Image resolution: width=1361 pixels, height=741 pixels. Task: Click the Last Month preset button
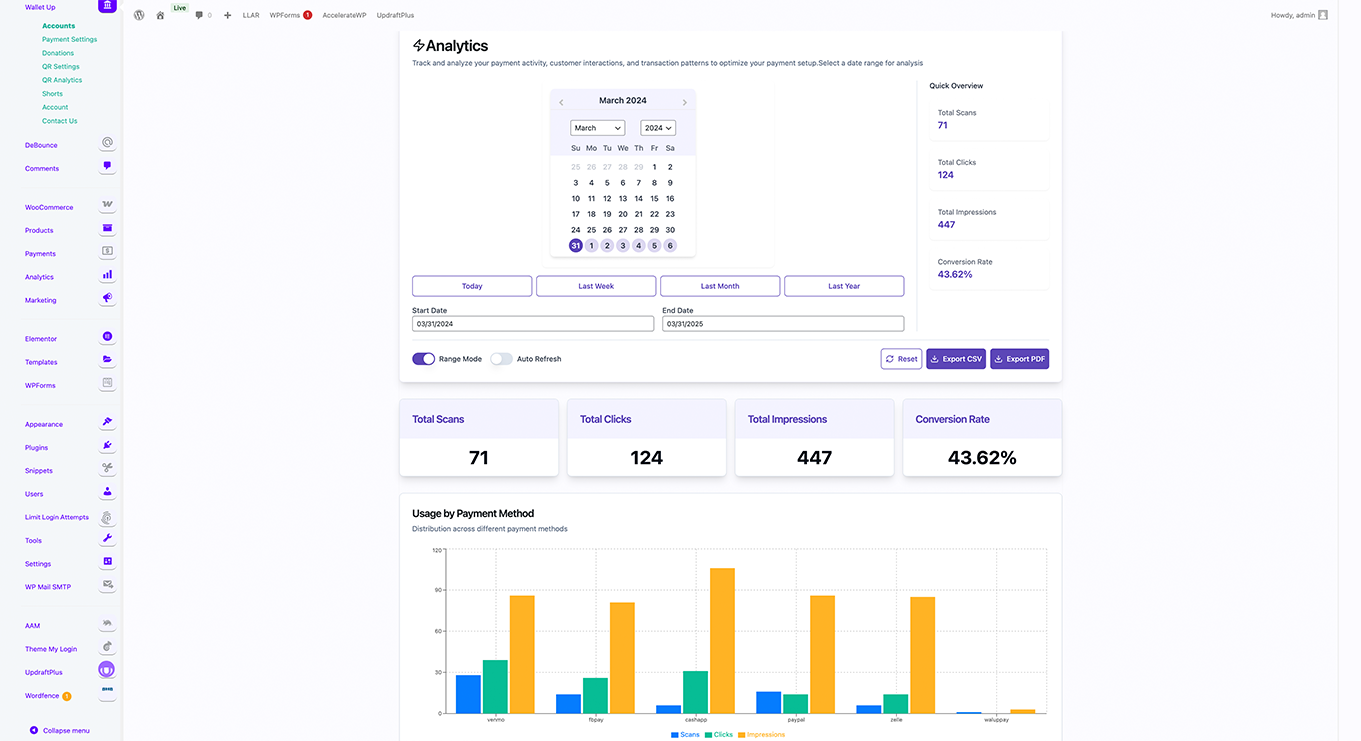pyautogui.click(x=720, y=286)
